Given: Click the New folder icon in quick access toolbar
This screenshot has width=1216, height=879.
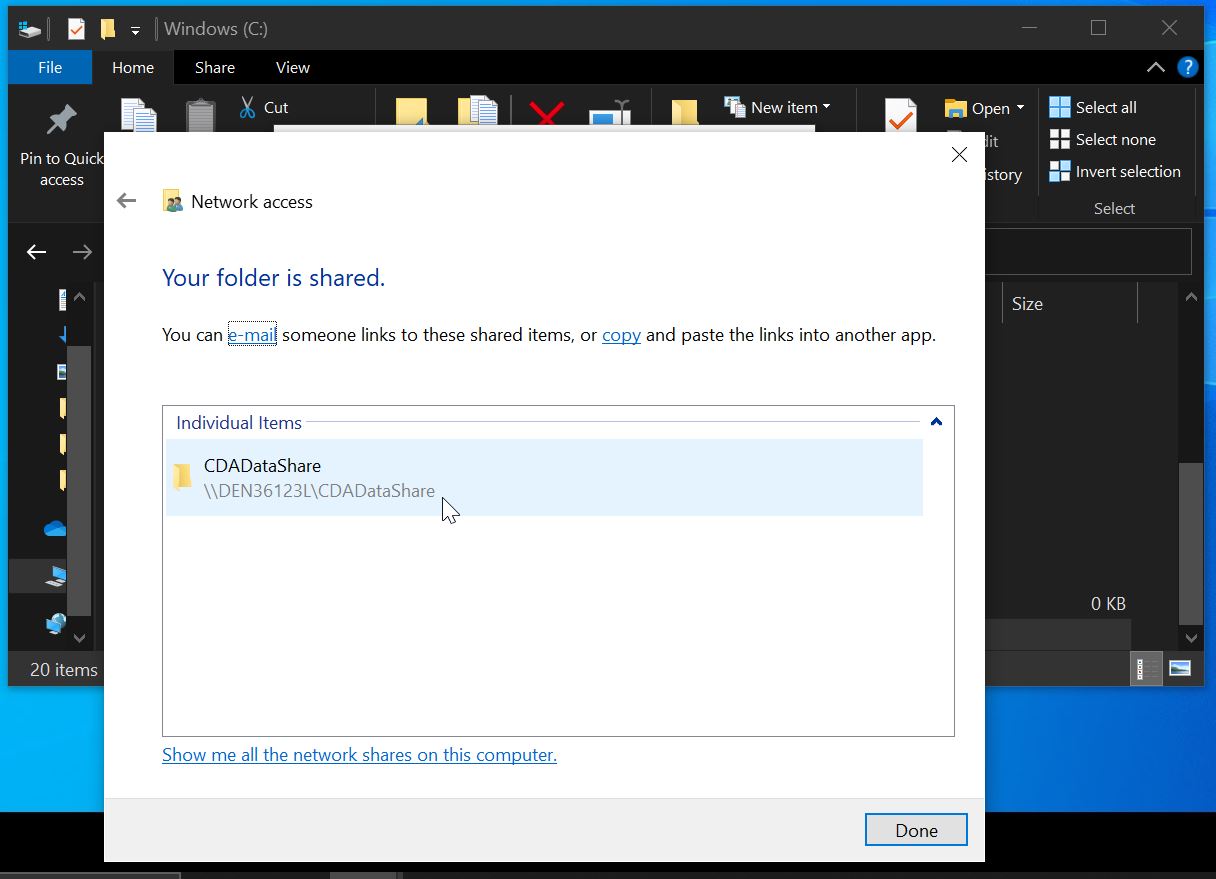Looking at the screenshot, I should click(x=107, y=28).
